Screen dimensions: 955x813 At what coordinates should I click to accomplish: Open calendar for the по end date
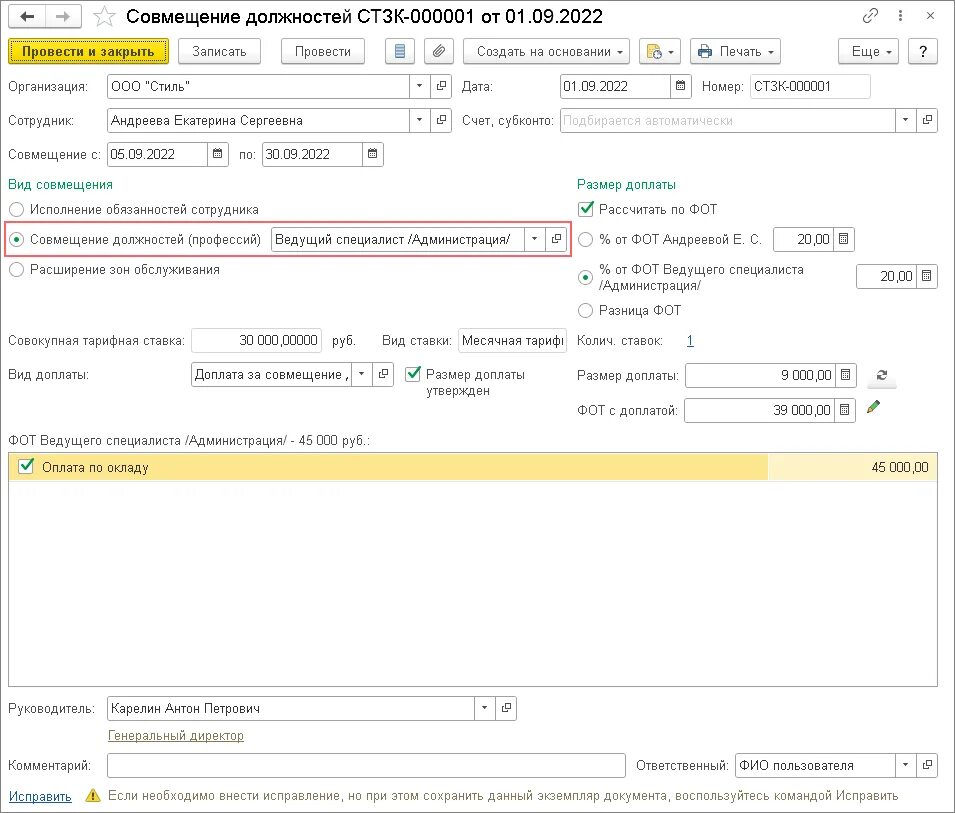point(373,154)
